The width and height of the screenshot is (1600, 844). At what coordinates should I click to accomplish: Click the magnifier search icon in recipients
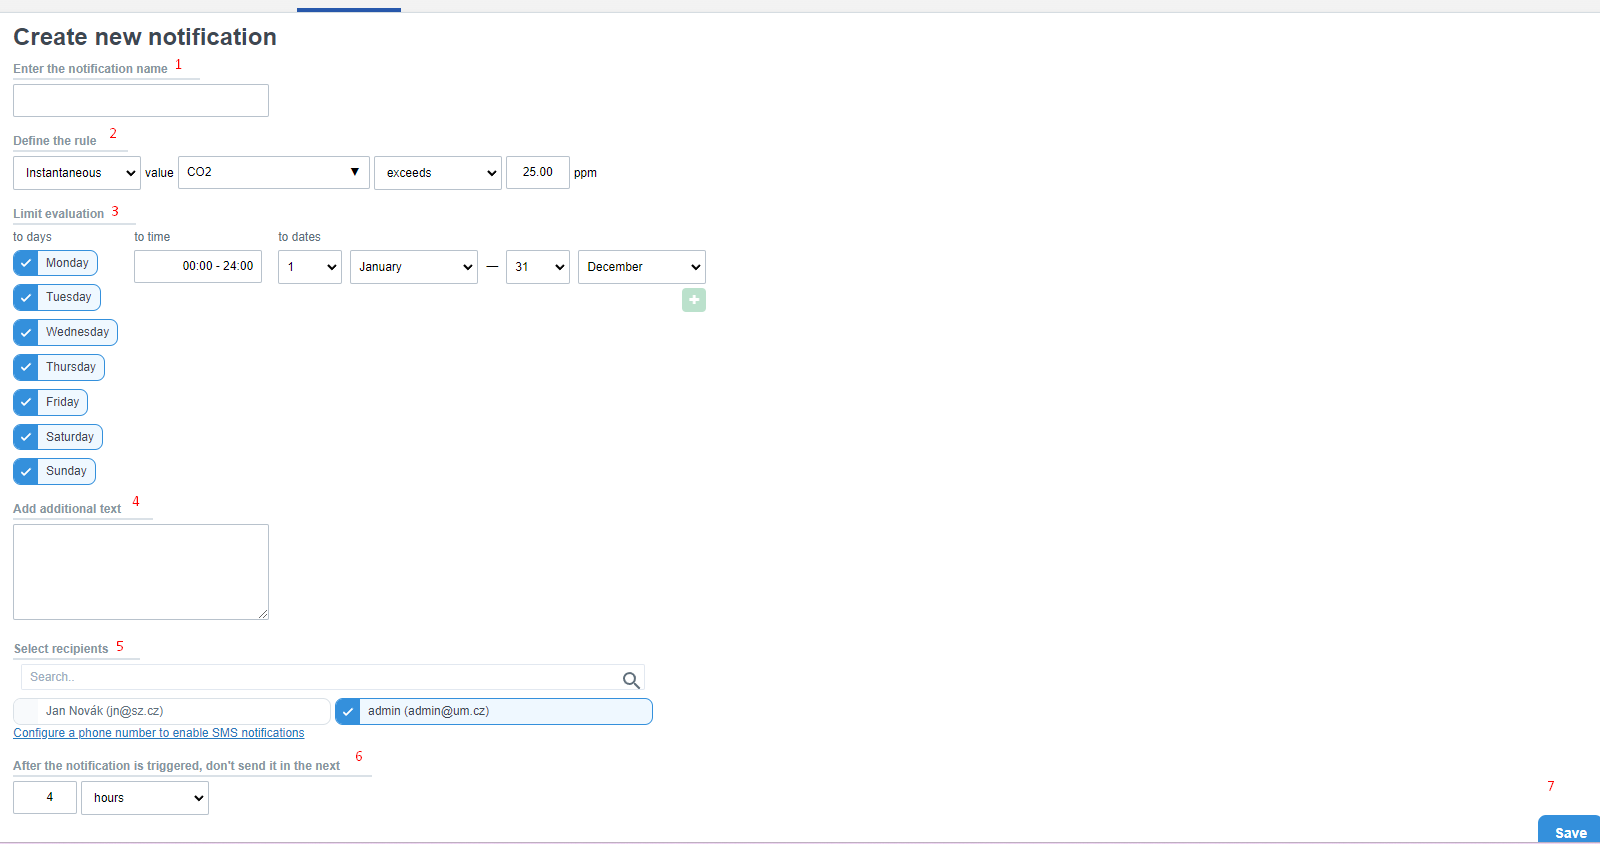(631, 680)
